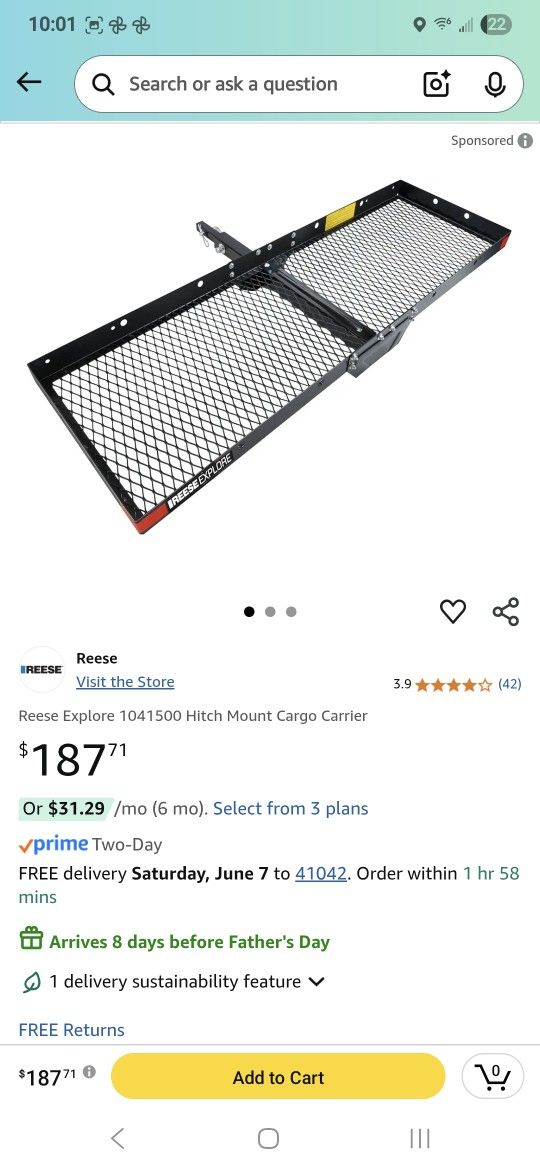The image size is (540, 1170).
Task: Open the Visit the Store link
Action: pyautogui.click(x=125, y=682)
